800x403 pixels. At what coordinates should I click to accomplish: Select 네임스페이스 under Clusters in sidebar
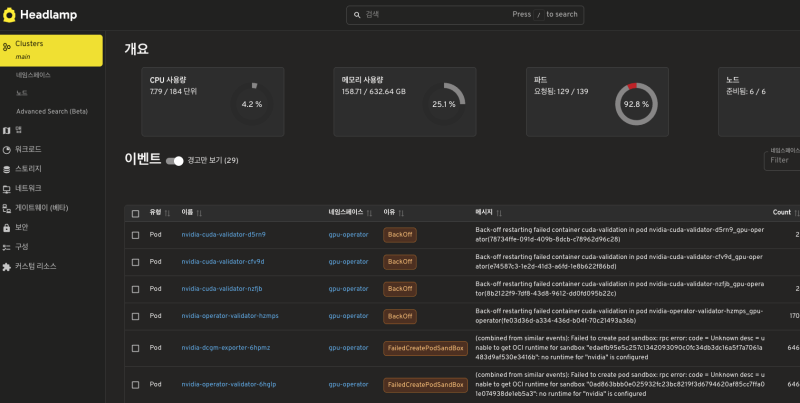tap(33, 75)
